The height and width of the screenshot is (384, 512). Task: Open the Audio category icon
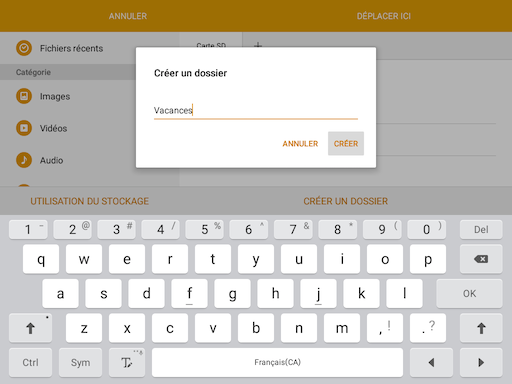tap(24, 160)
